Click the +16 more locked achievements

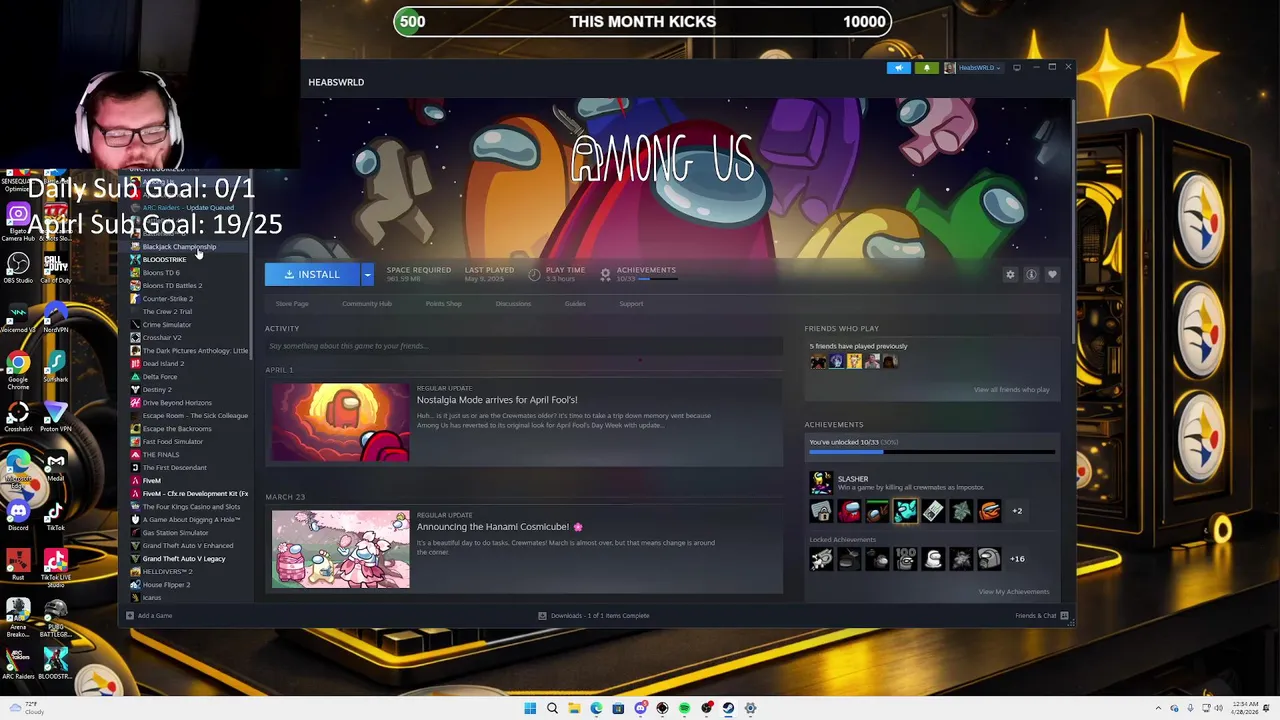coord(1017,559)
